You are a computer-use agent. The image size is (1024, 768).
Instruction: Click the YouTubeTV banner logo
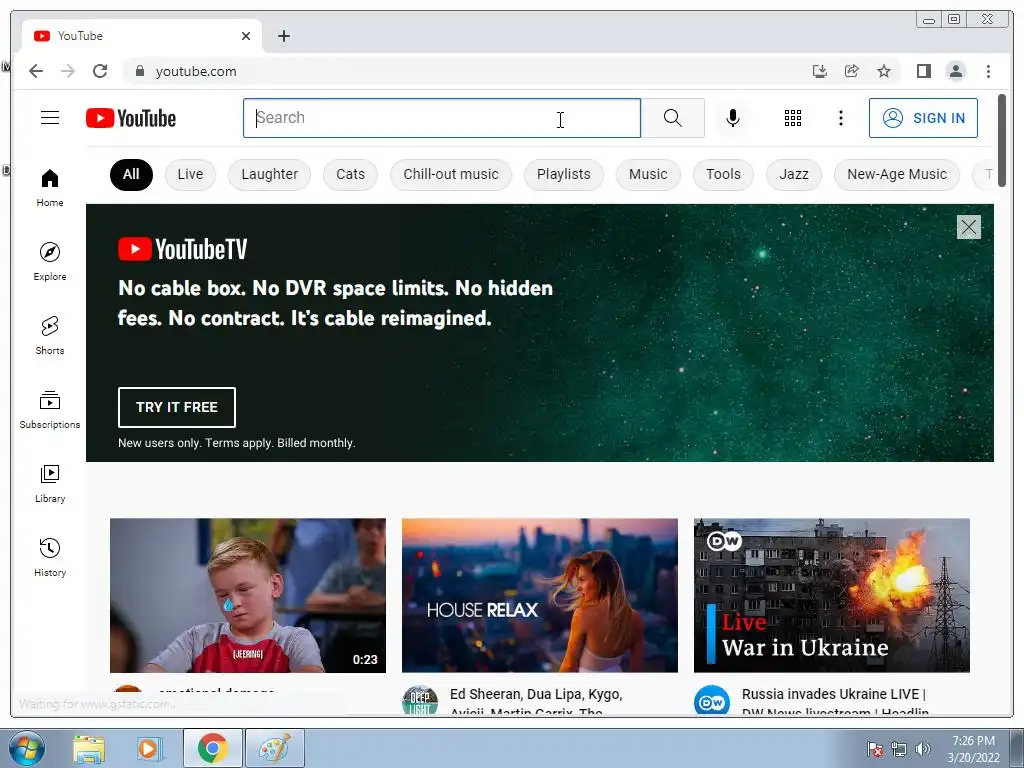[x=182, y=249]
